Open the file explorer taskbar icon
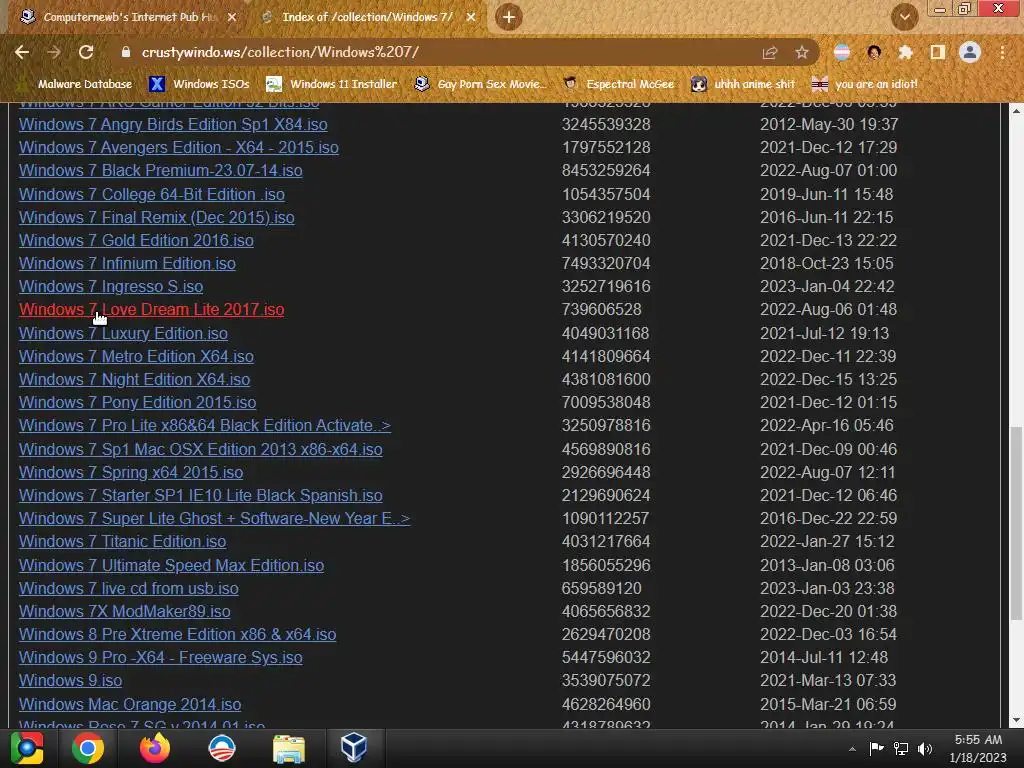 click(289, 748)
